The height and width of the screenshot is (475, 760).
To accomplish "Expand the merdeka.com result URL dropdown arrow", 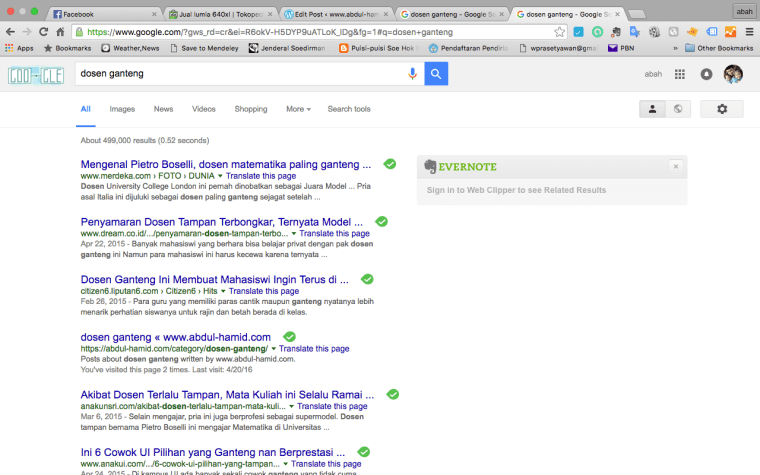I will tap(220, 176).
